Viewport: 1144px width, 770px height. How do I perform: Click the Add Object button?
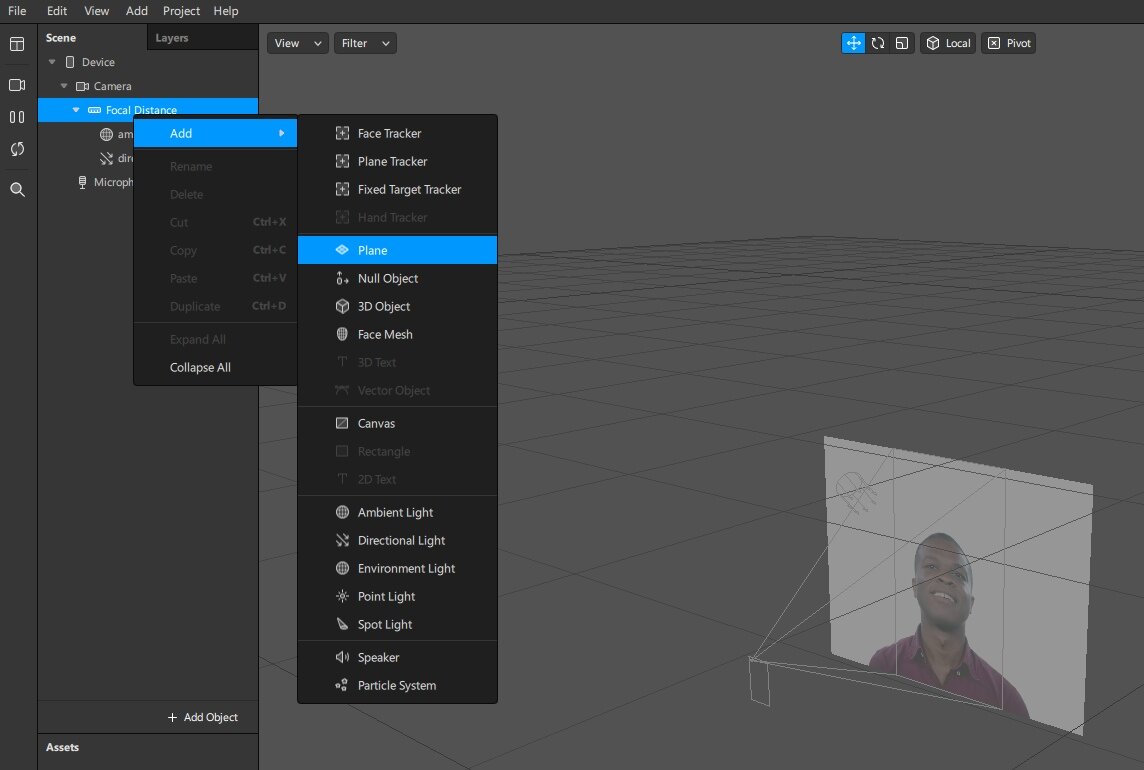(202, 717)
